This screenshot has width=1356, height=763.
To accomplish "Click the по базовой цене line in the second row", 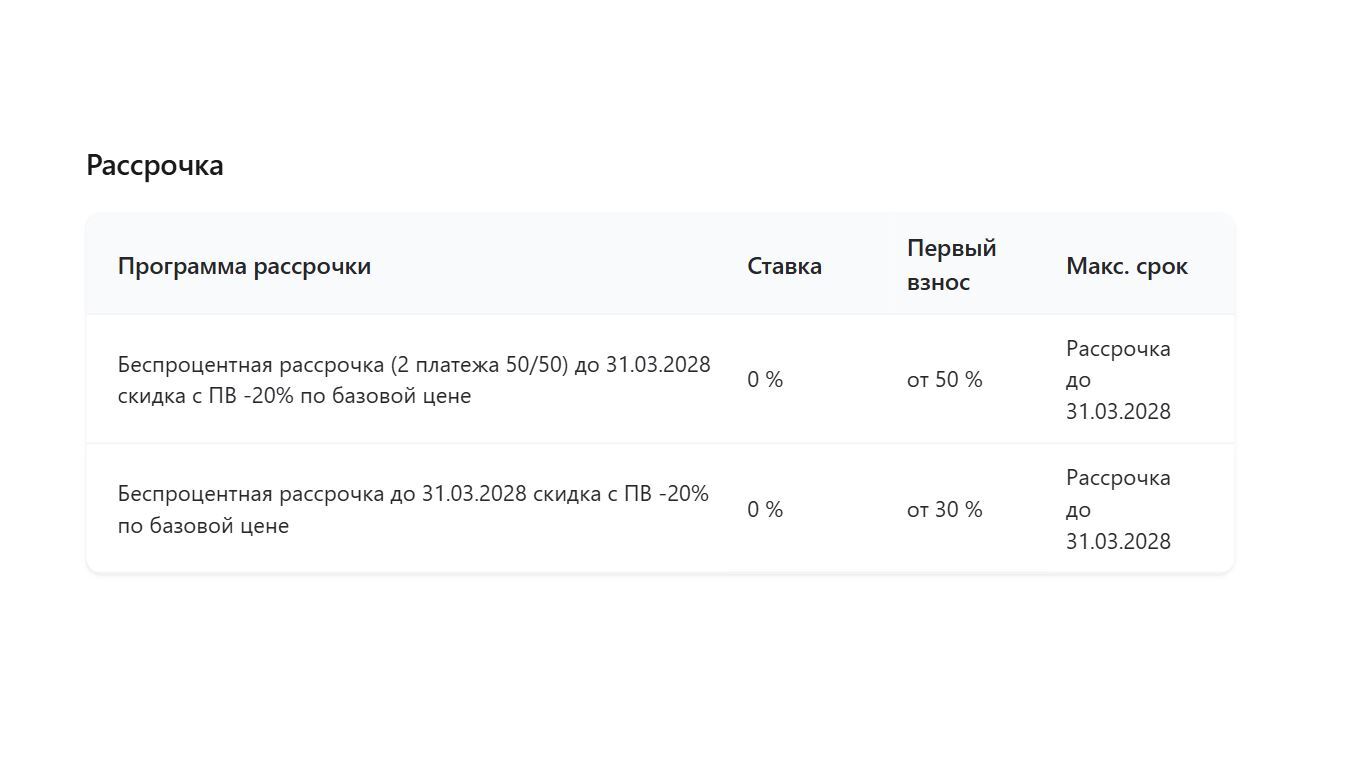I will pyautogui.click(x=203, y=526).
